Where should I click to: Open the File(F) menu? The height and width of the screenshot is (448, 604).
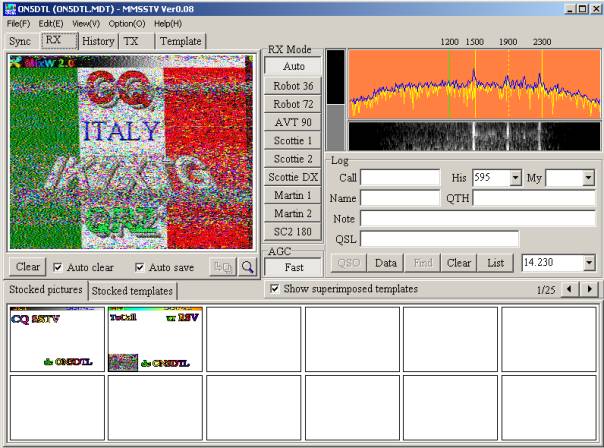(x=18, y=24)
